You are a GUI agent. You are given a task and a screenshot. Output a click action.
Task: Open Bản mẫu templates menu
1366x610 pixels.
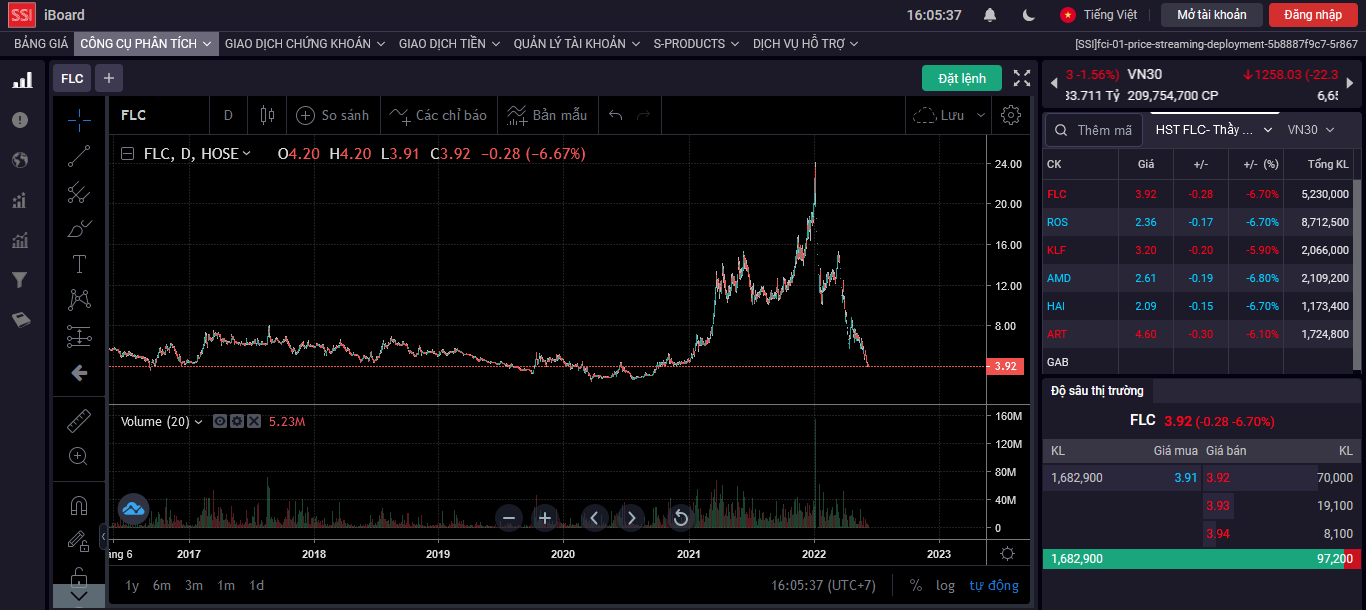[x=547, y=115]
